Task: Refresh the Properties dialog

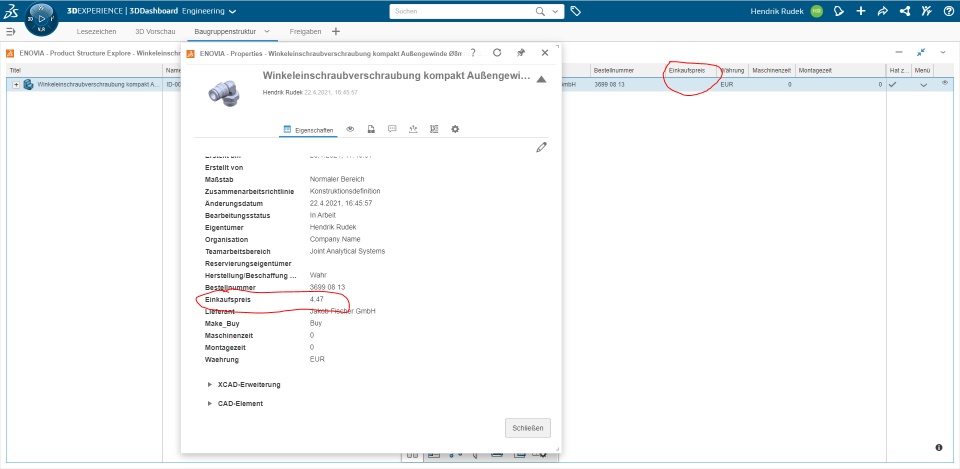Action: tap(497, 53)
